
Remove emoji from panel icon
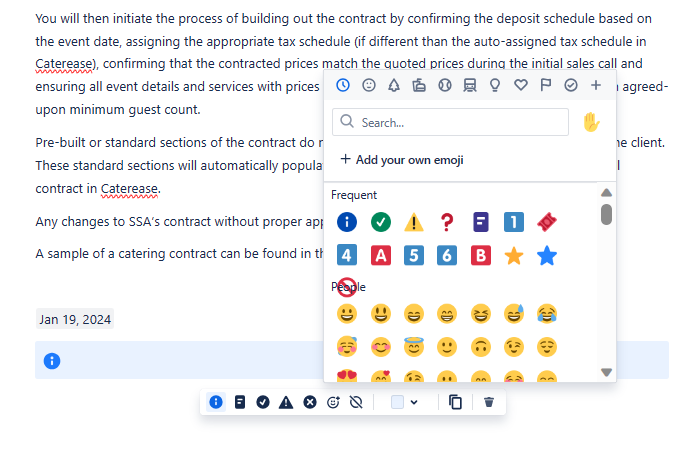point(356,402)
